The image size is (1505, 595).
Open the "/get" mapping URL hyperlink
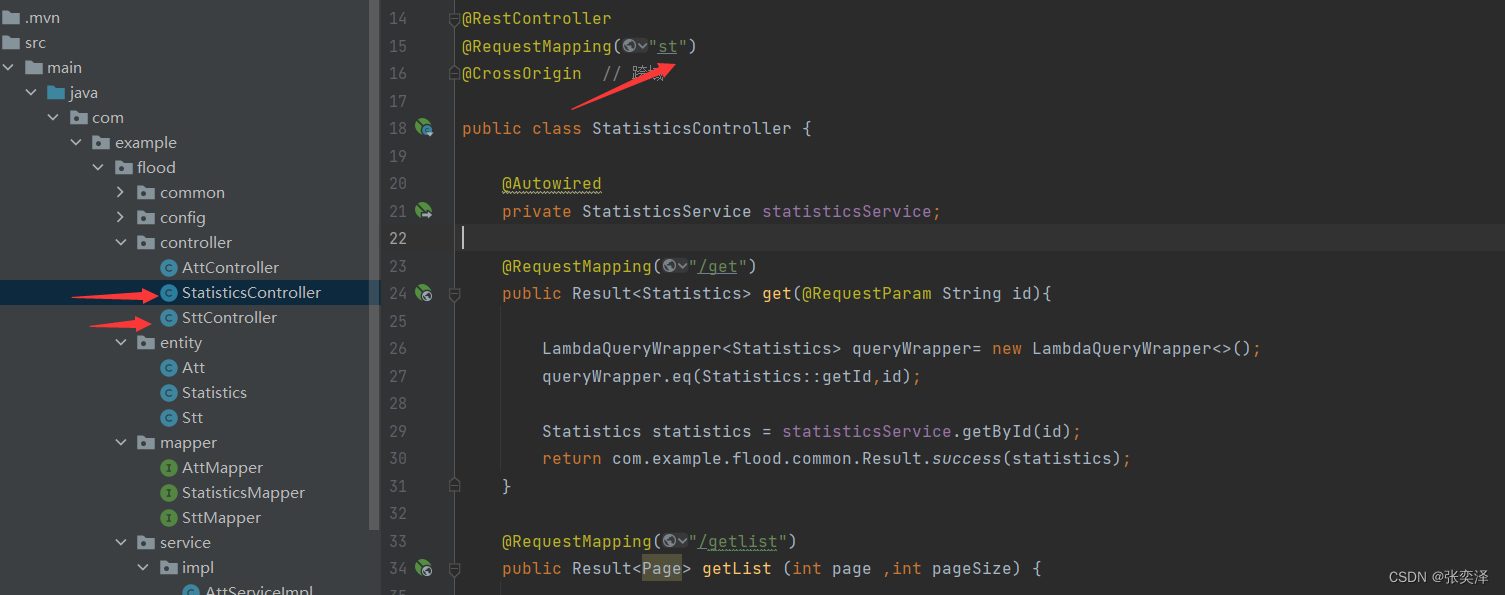719,266
